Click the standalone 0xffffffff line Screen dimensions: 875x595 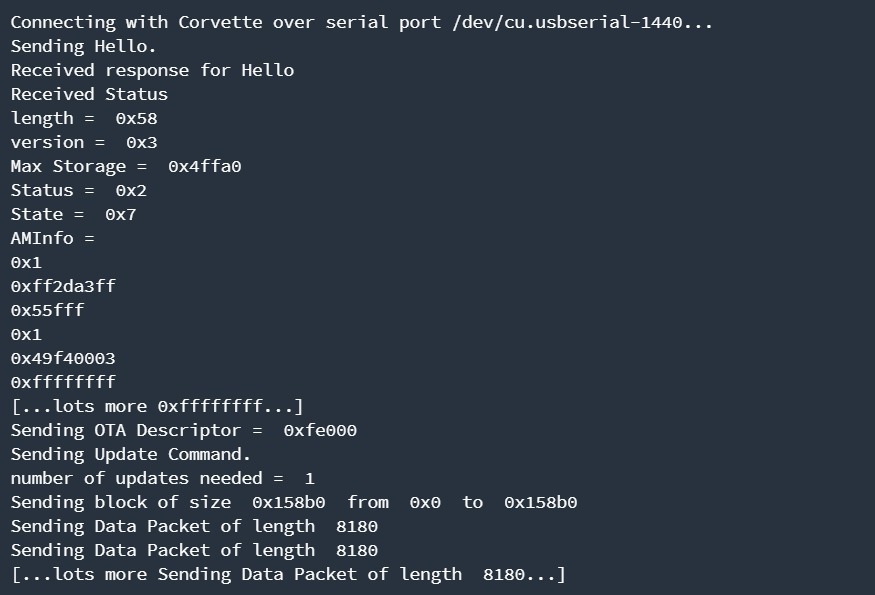[63, 383]
